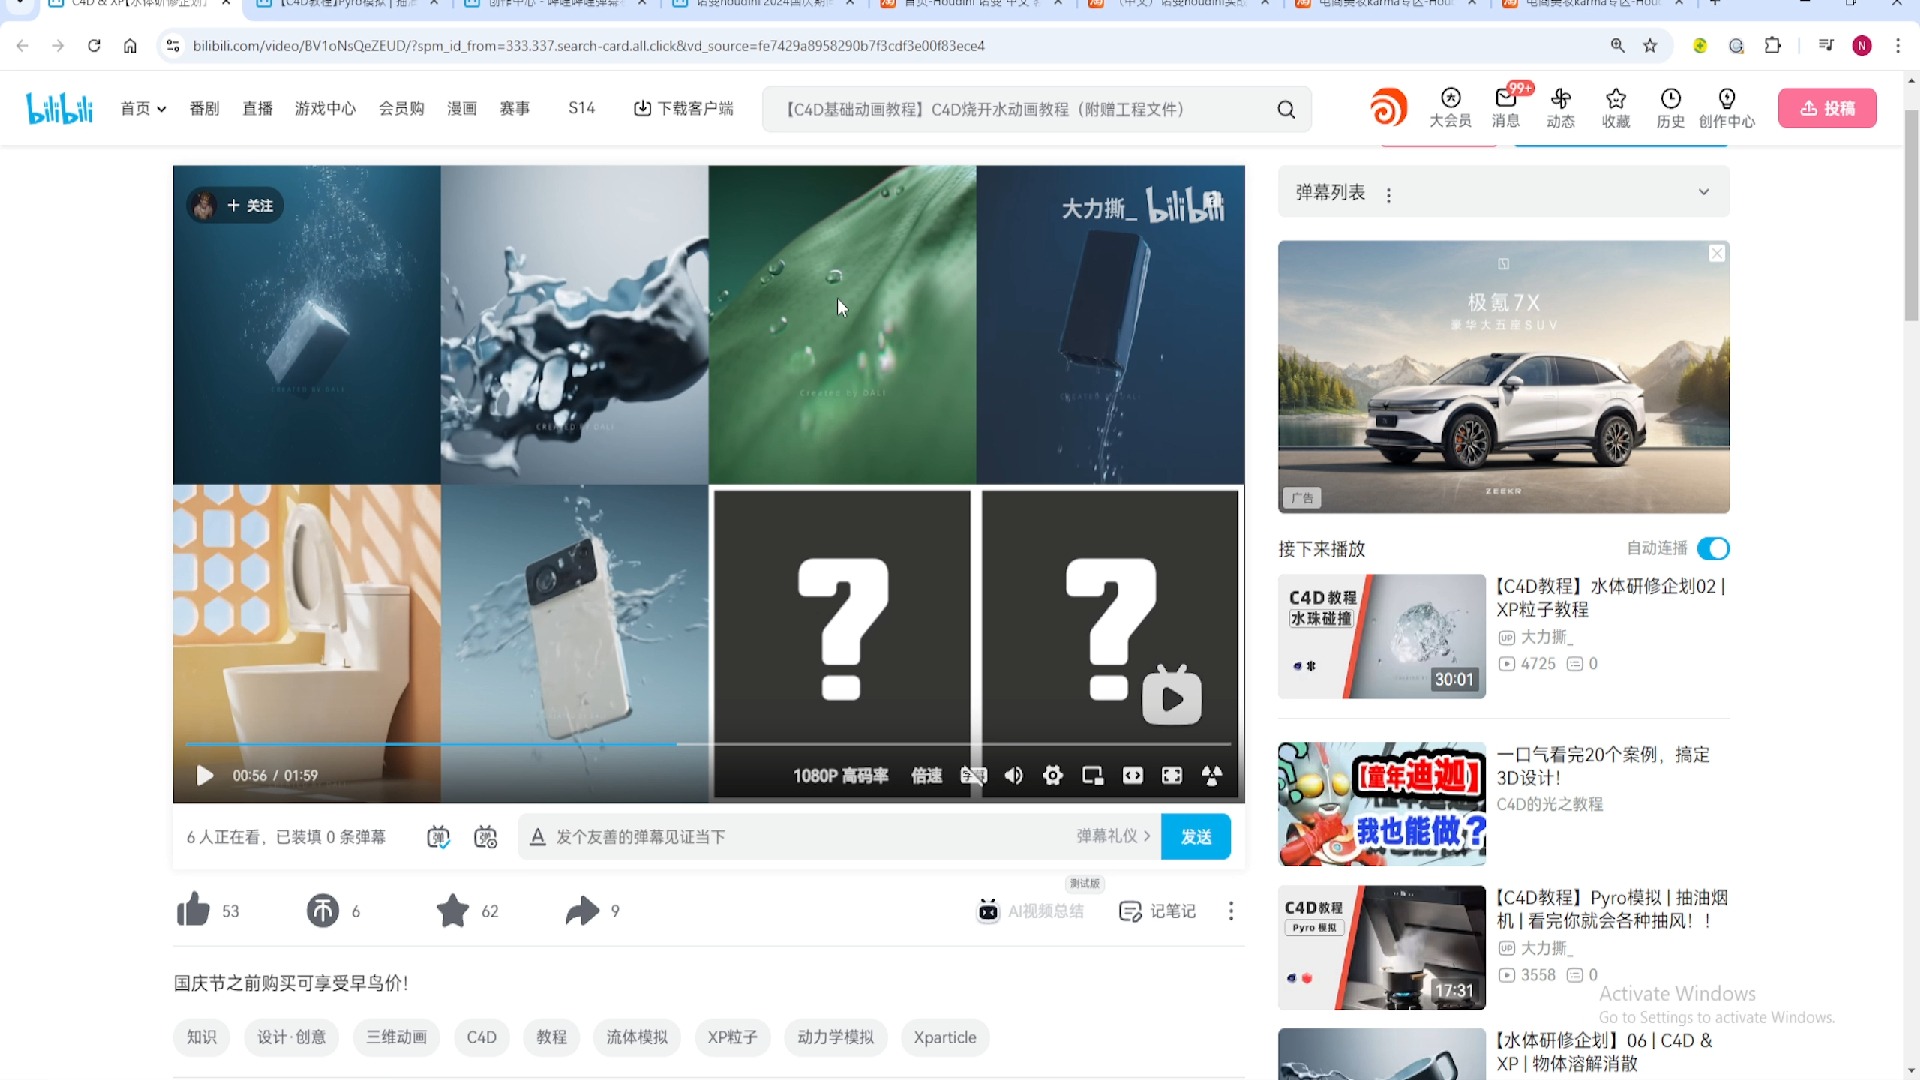Click the Bilibili home logo icon
Image resolution: width=1920 pixels, height=1080 pixels.
(x=59, y=108)
